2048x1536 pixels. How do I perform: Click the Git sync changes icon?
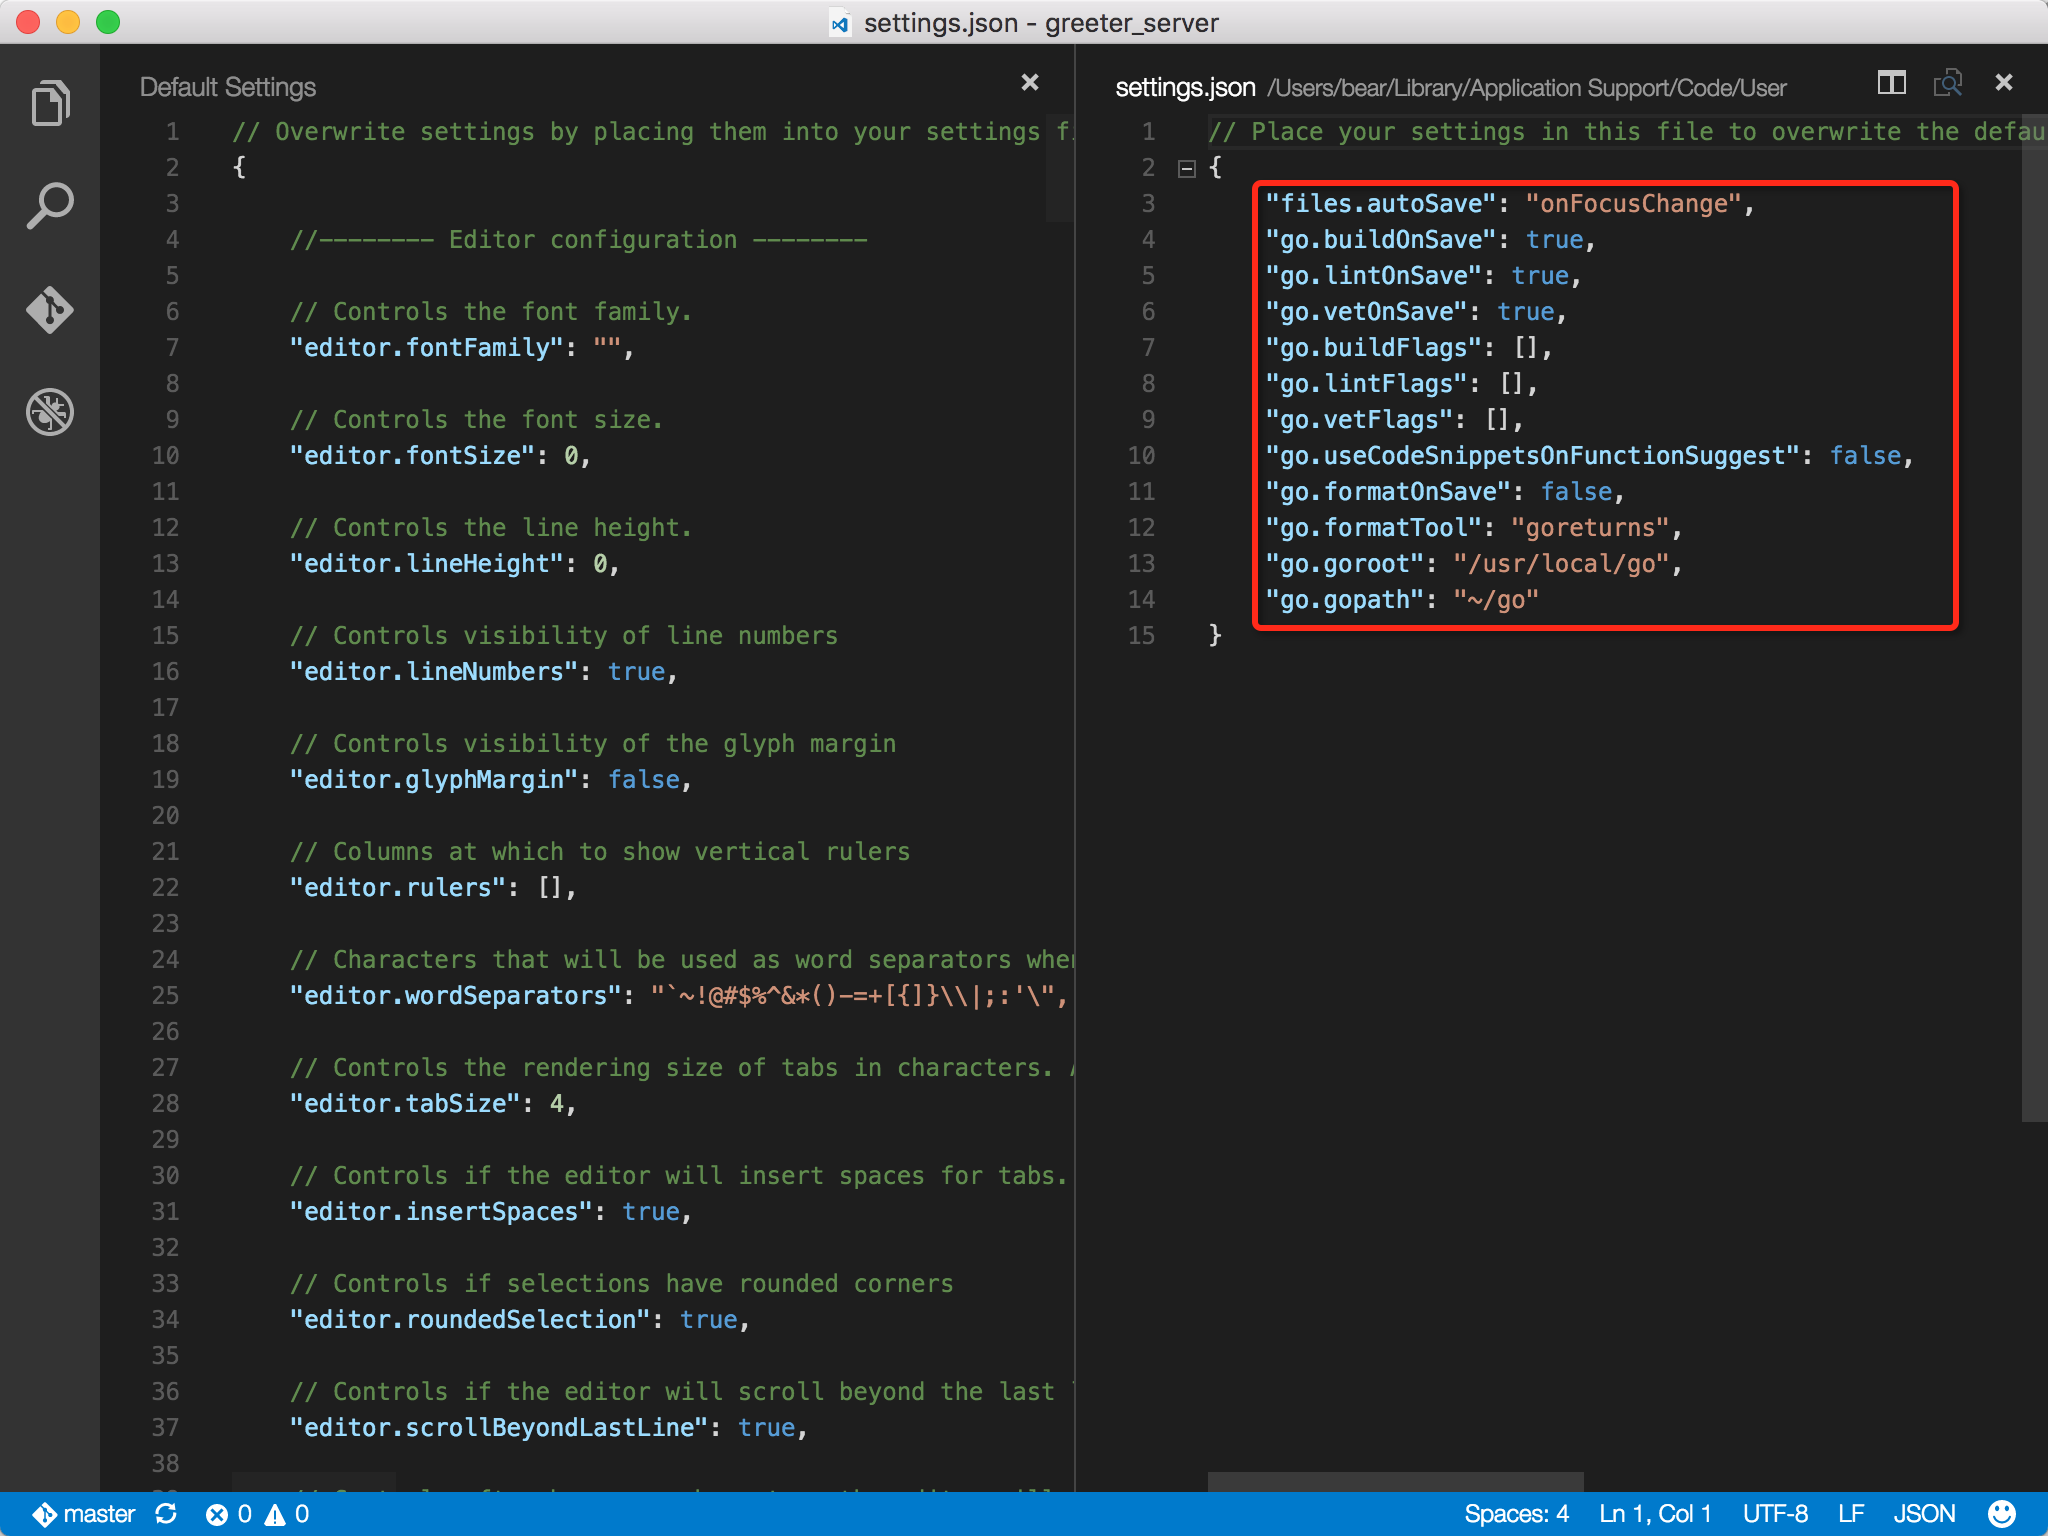[x=167, y=1514]
